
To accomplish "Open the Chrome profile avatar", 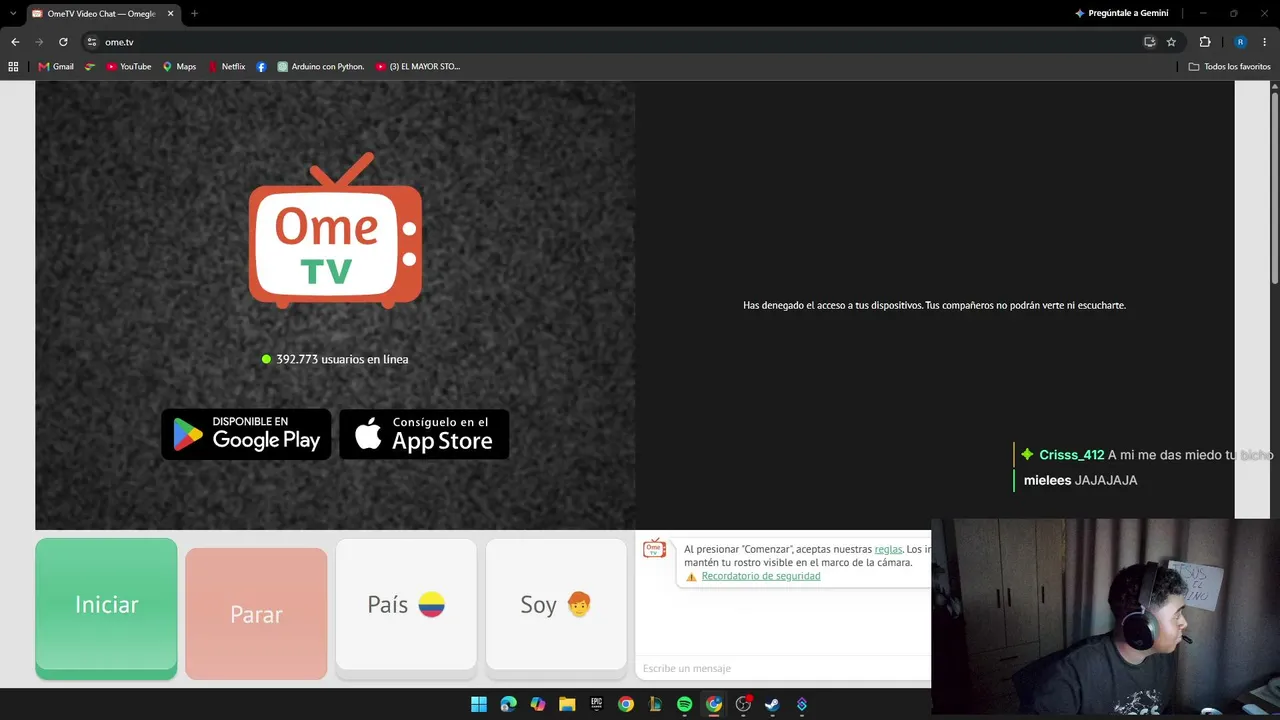I will pyautogui.click(x=1240, y=42).
